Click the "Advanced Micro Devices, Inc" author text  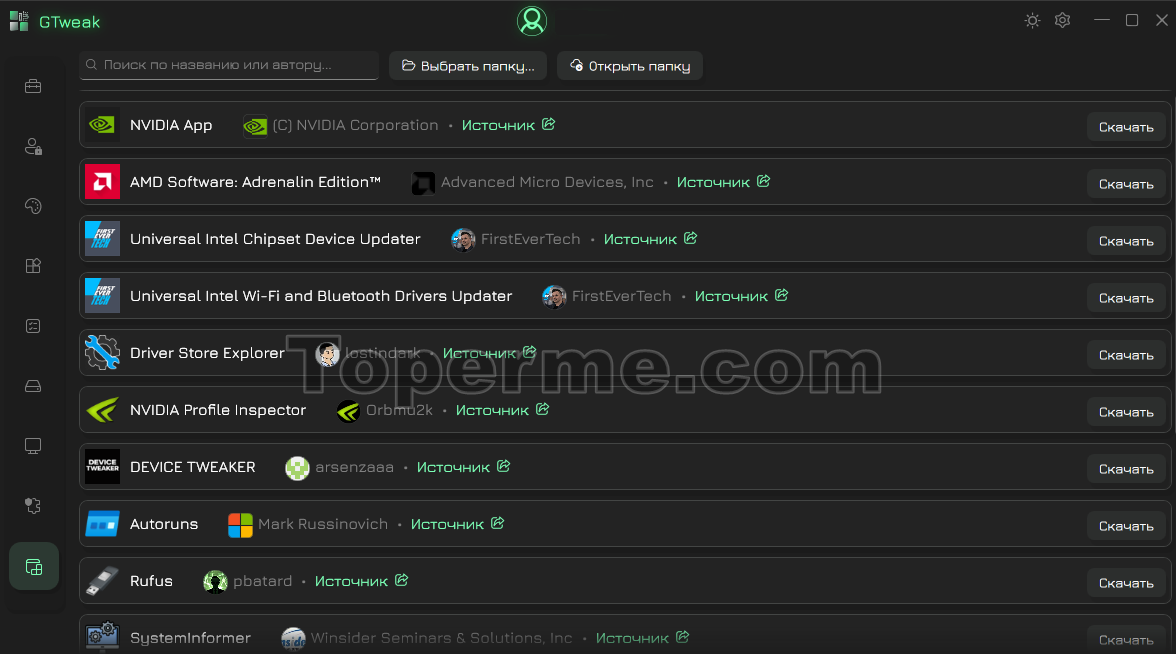(547, 182)
